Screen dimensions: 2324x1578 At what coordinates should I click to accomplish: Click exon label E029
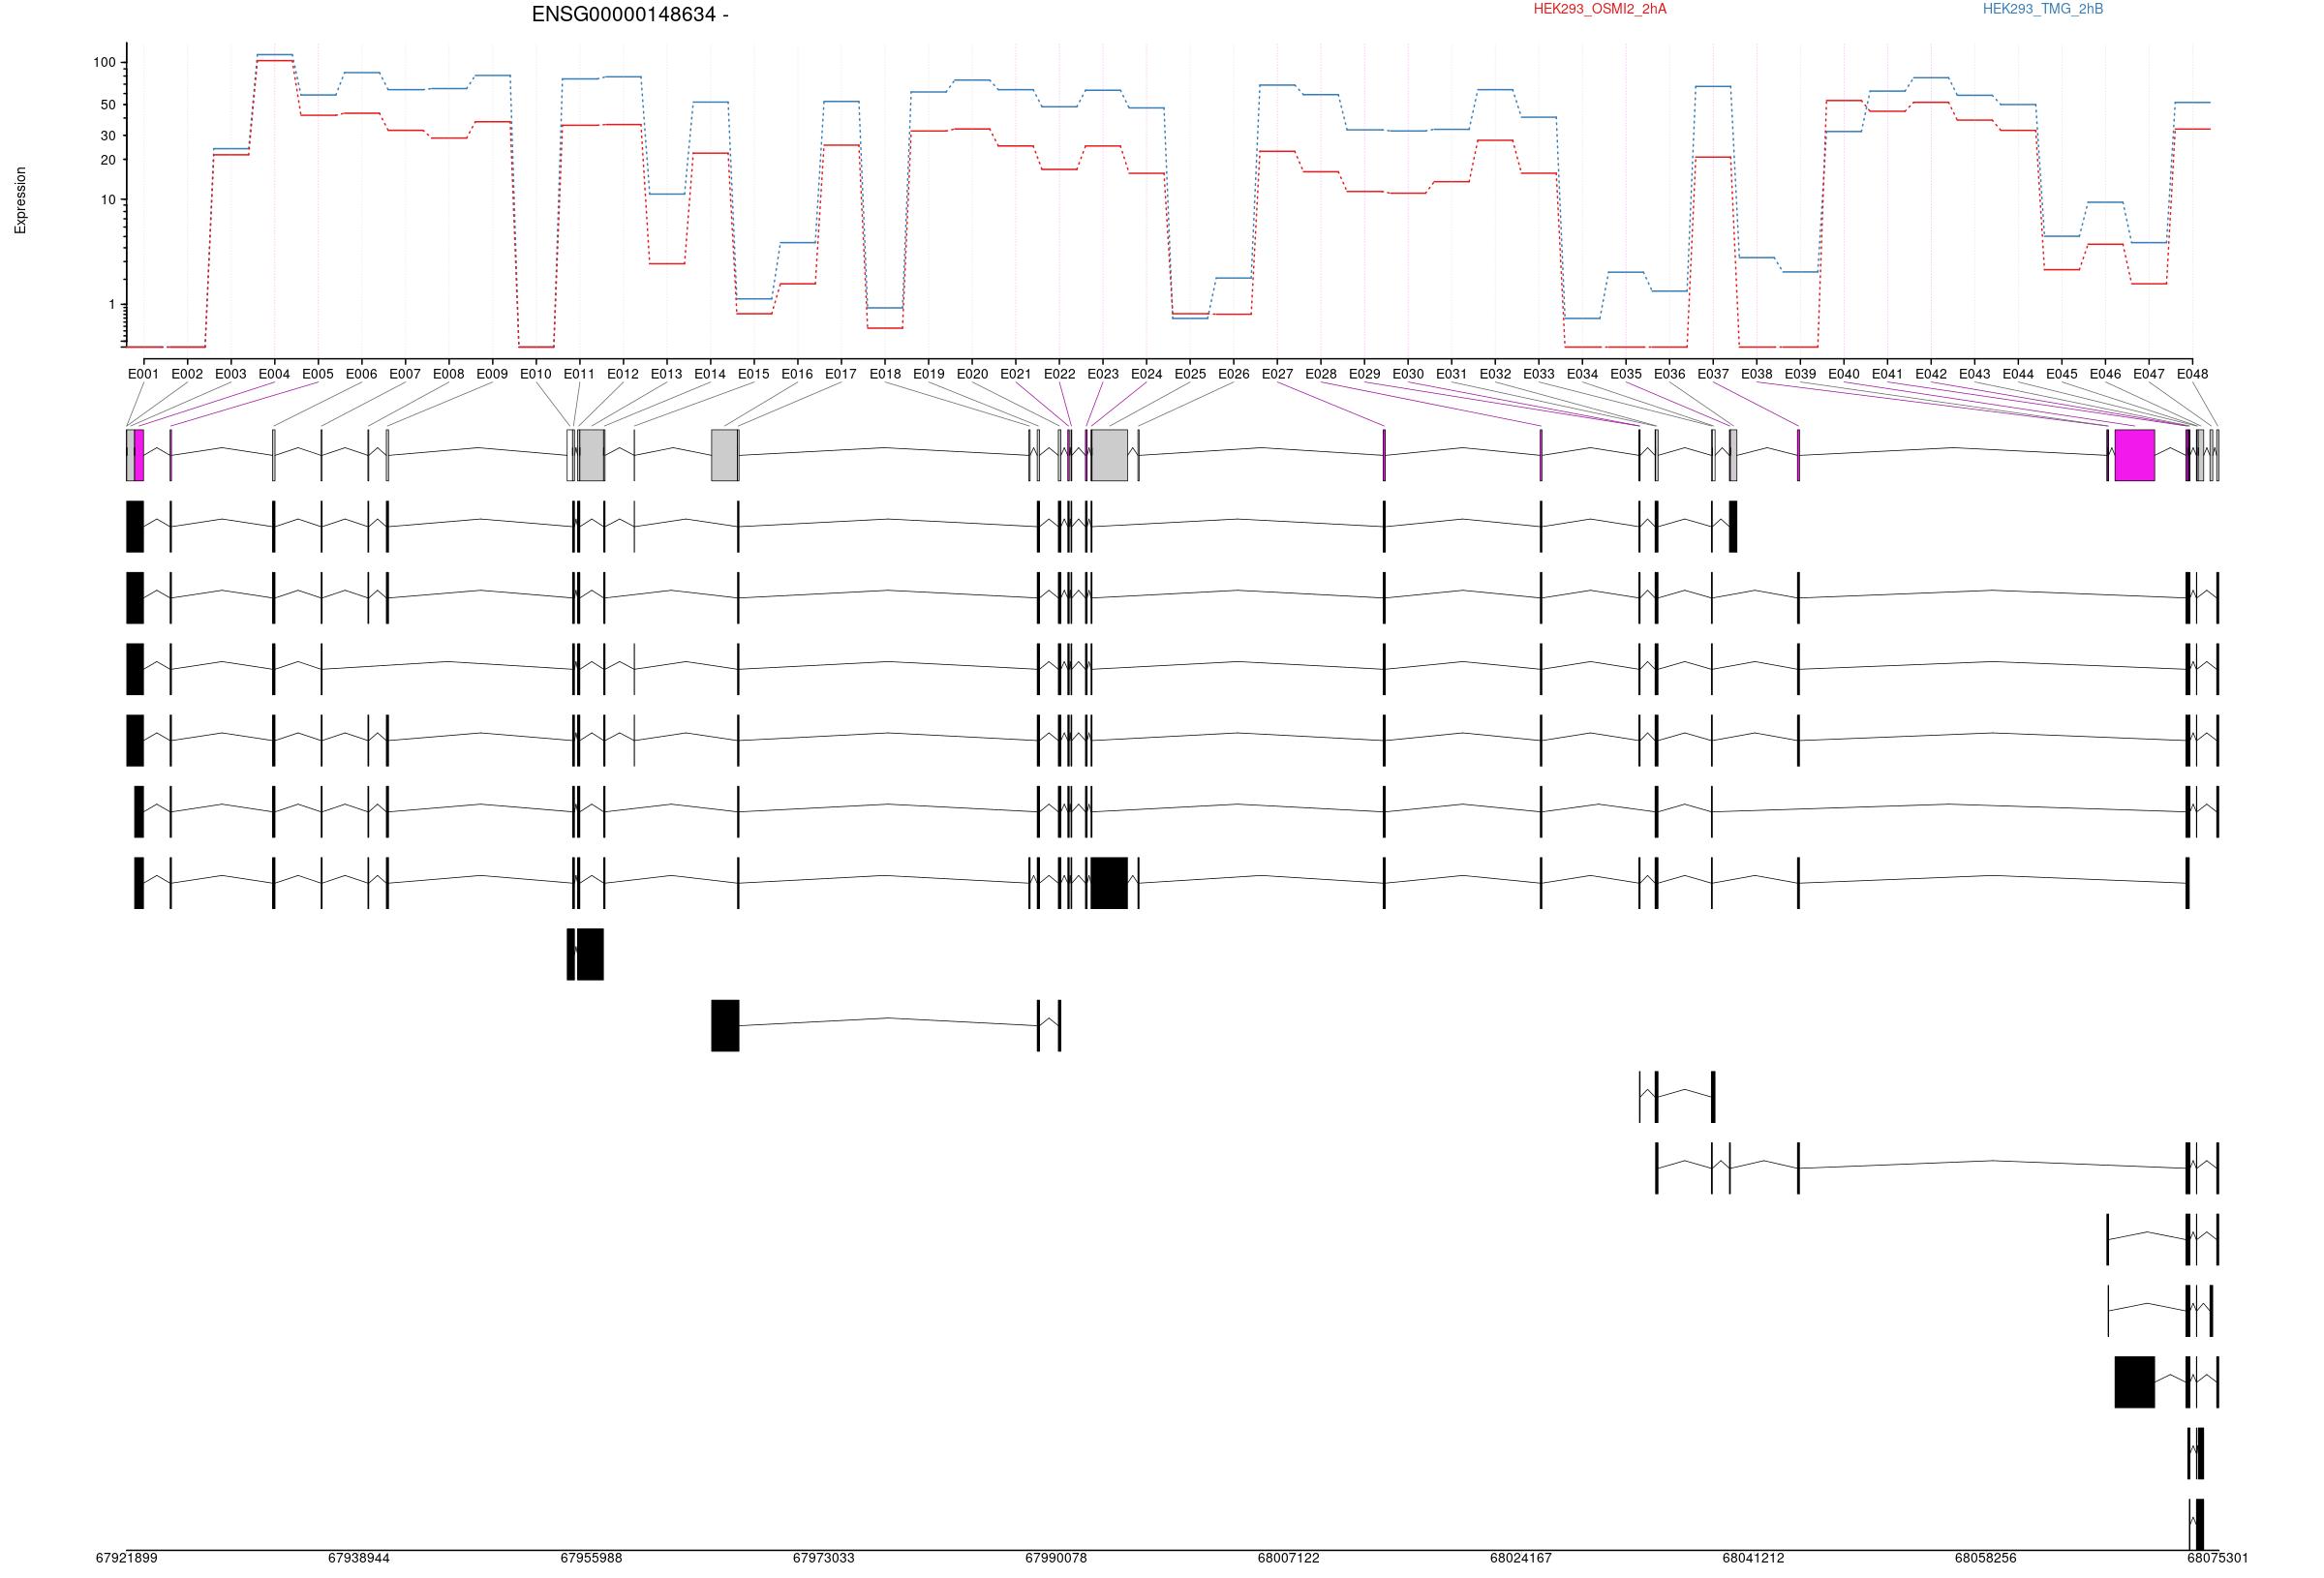coord(1365,374)
